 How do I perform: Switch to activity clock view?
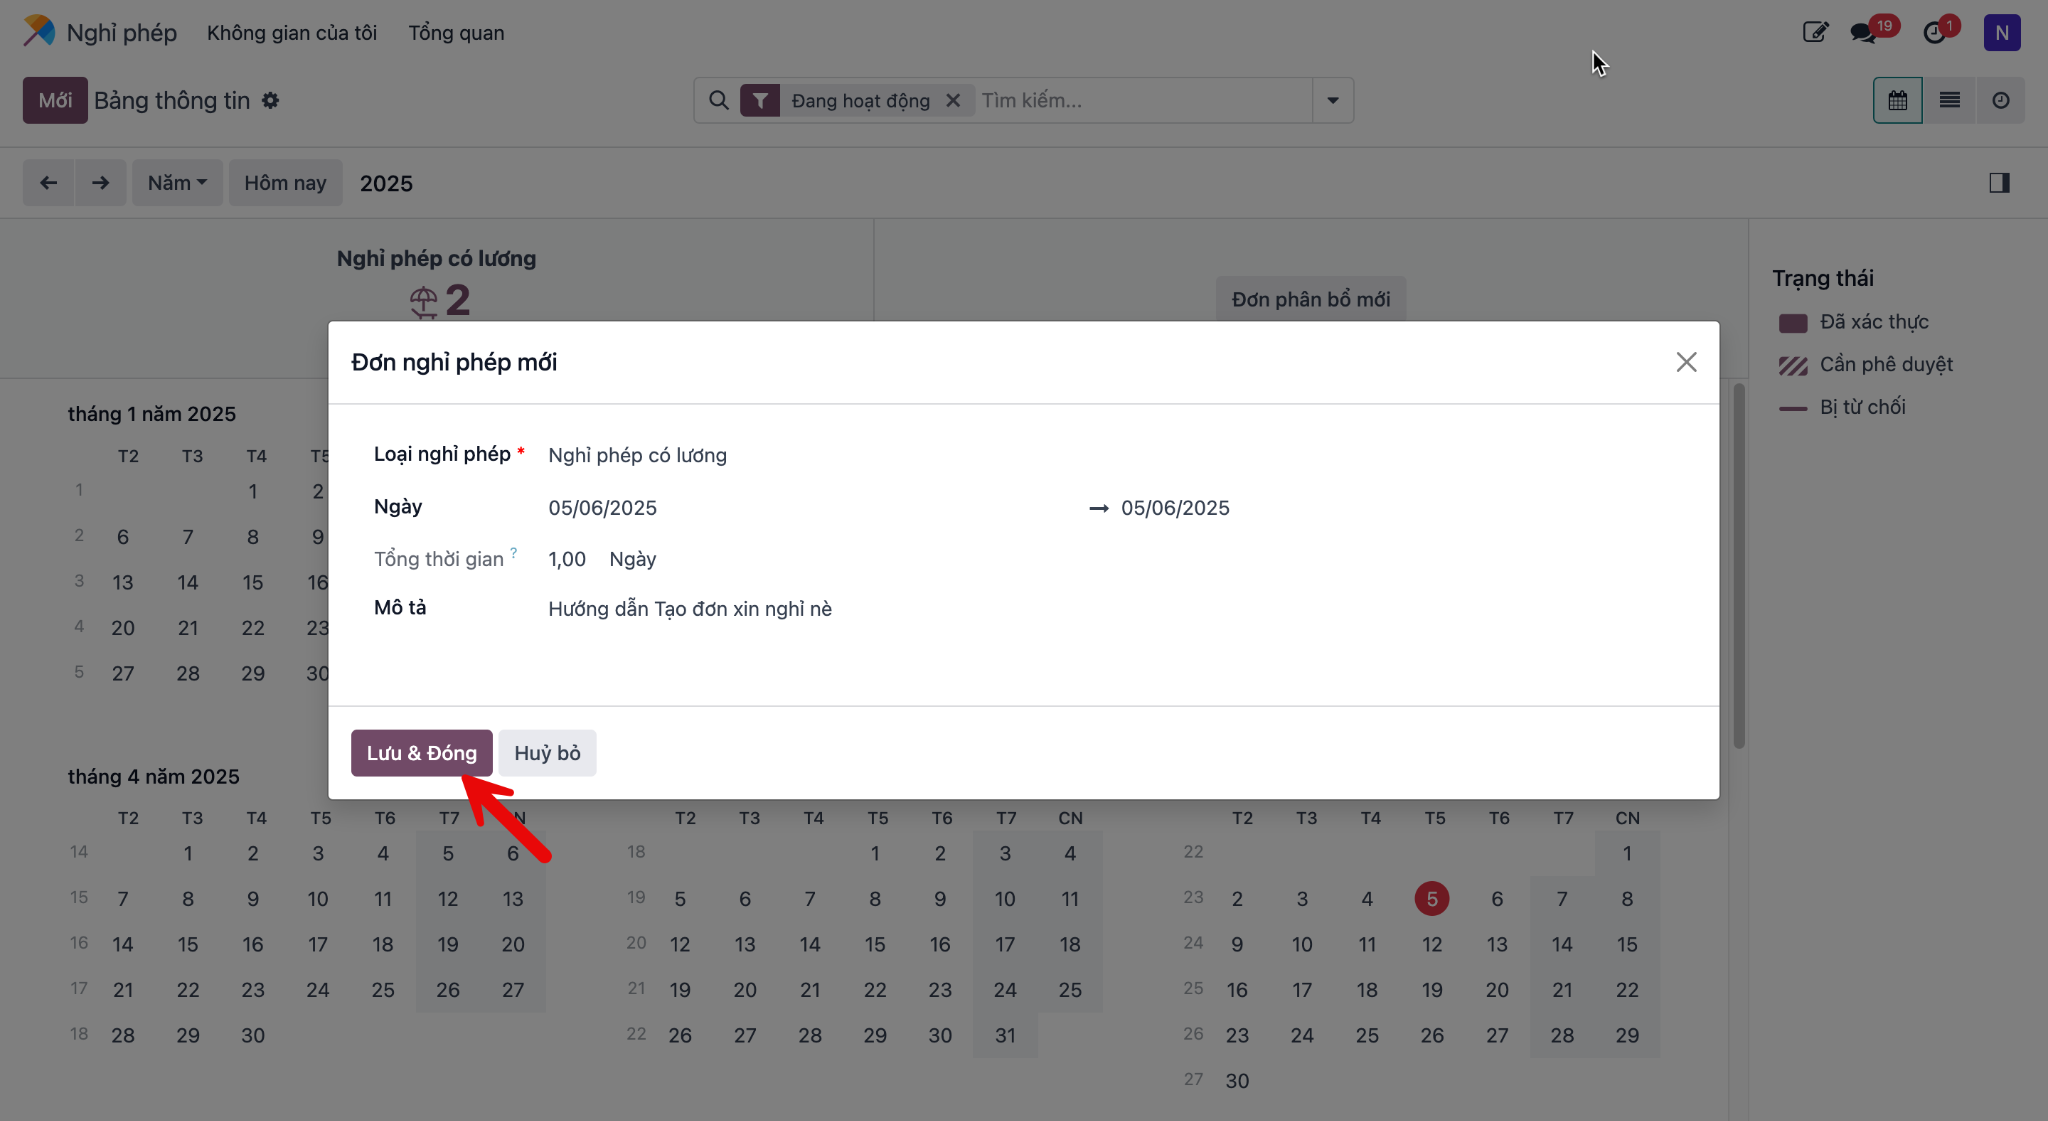(2000, 100)
